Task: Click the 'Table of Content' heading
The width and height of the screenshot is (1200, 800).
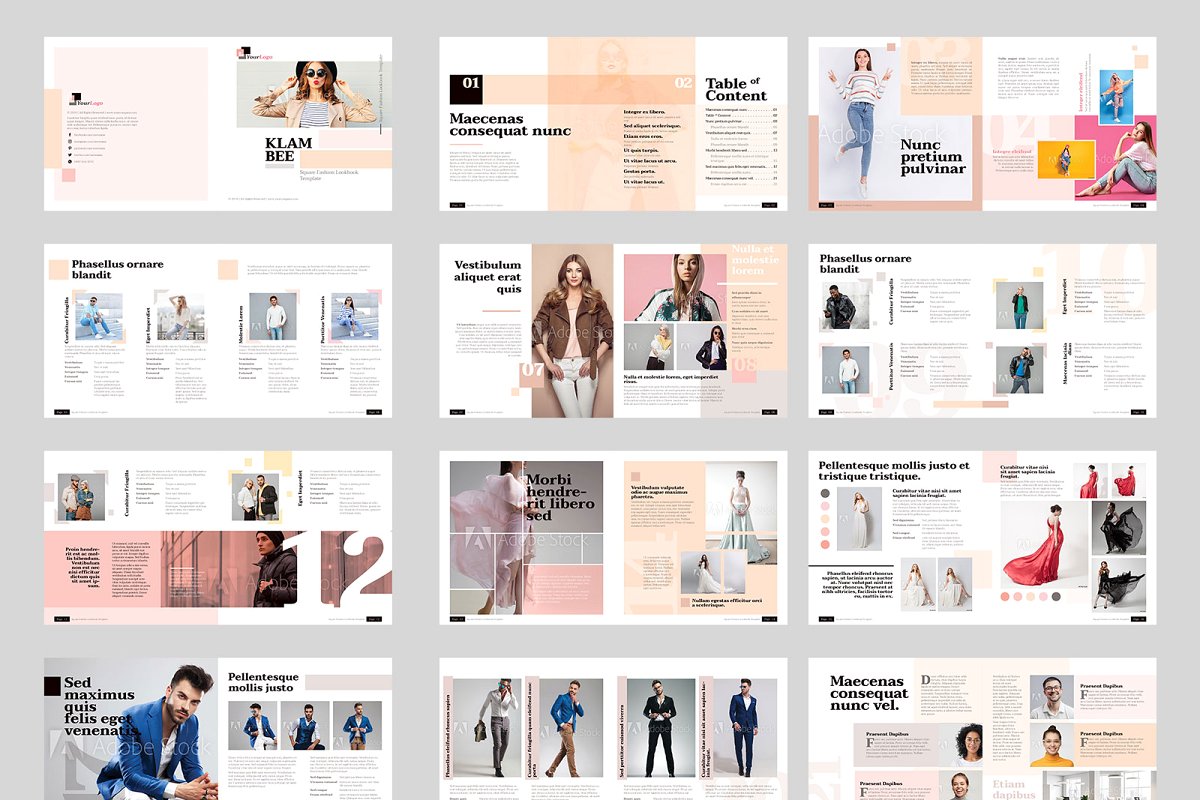Action: pyautogui.click(x=736, y=89)
